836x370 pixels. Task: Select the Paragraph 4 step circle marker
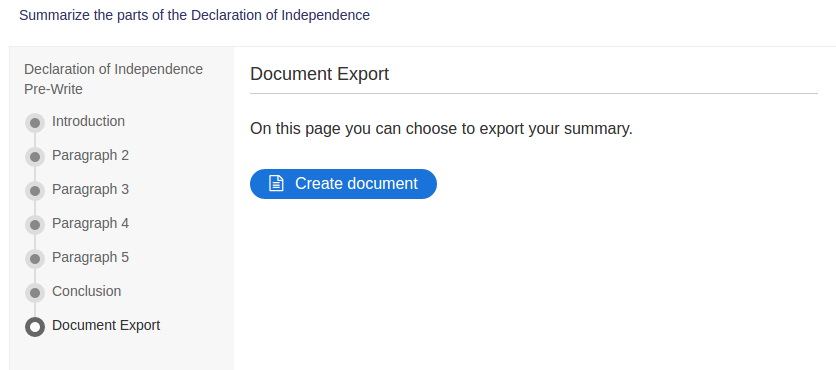(35, 225)
